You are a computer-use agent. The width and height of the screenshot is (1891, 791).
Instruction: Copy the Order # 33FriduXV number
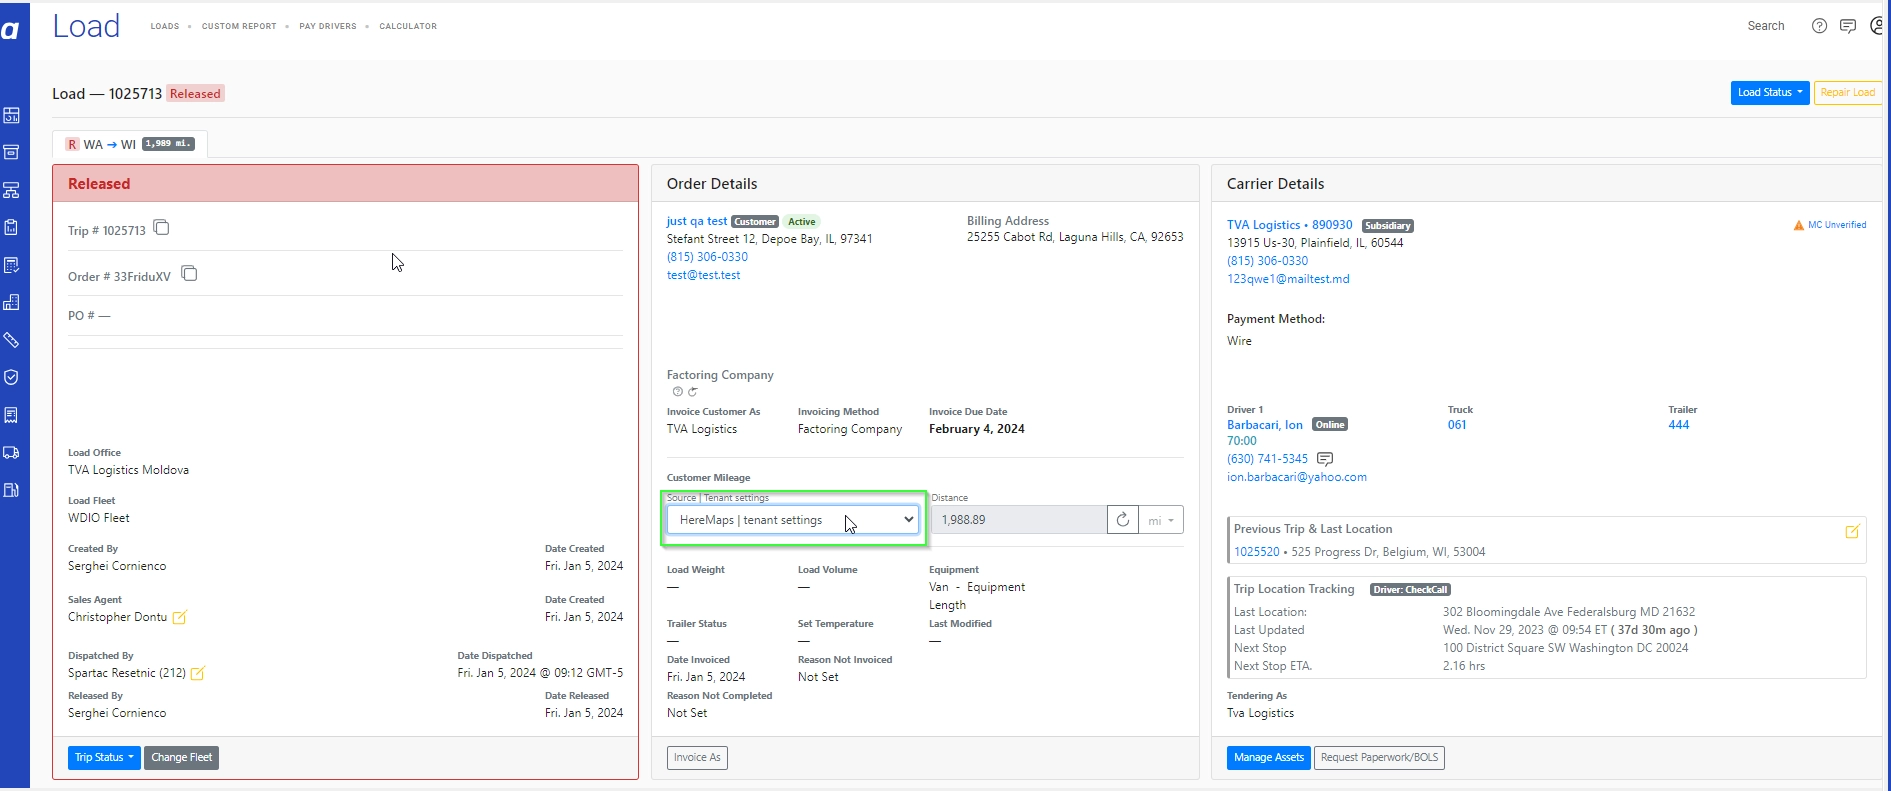[189, 274]
